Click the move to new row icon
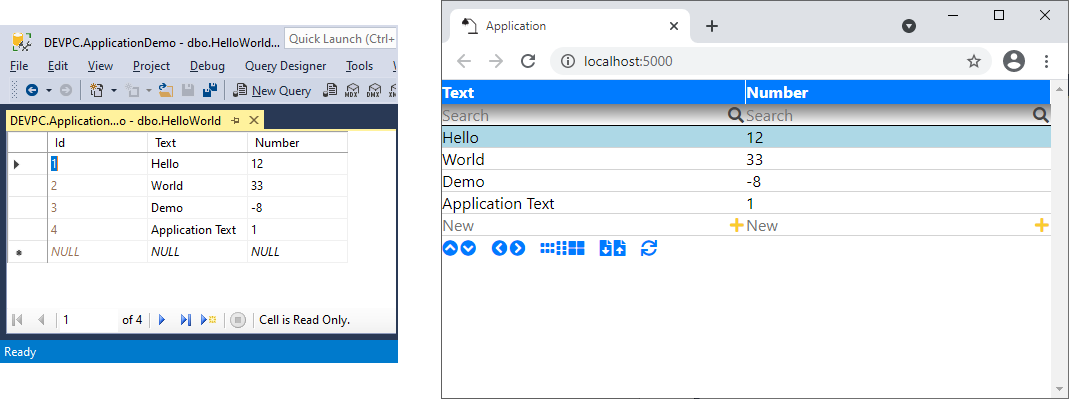This screenshot has height=399, width=1069. [x=208, y=319]
